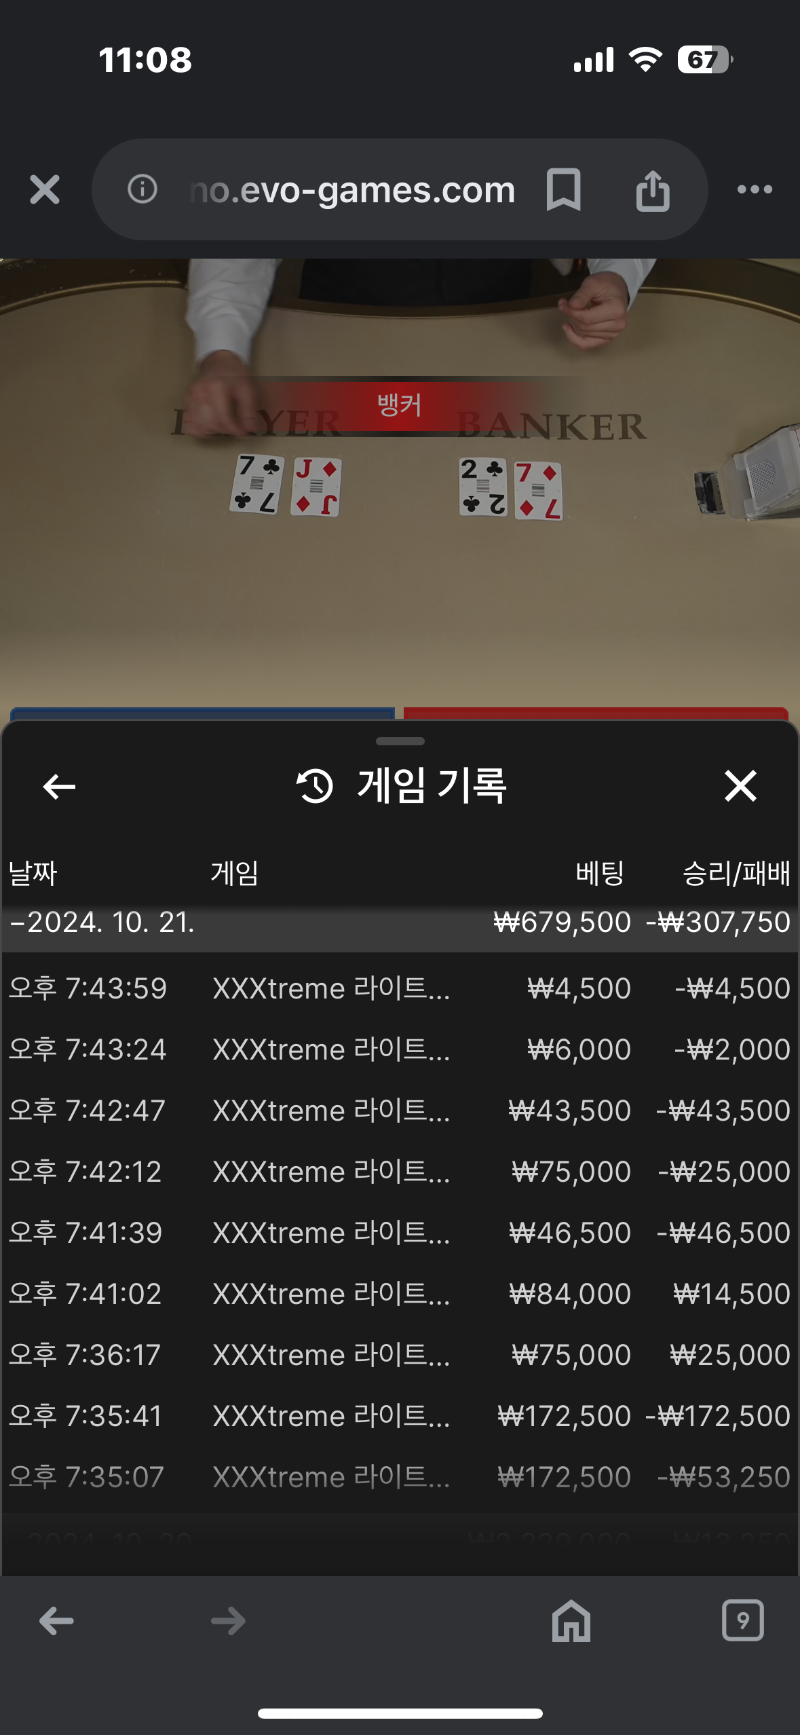
Task: Tap the browser forward arrow at bottom
Action: [x=228, y=1621]
